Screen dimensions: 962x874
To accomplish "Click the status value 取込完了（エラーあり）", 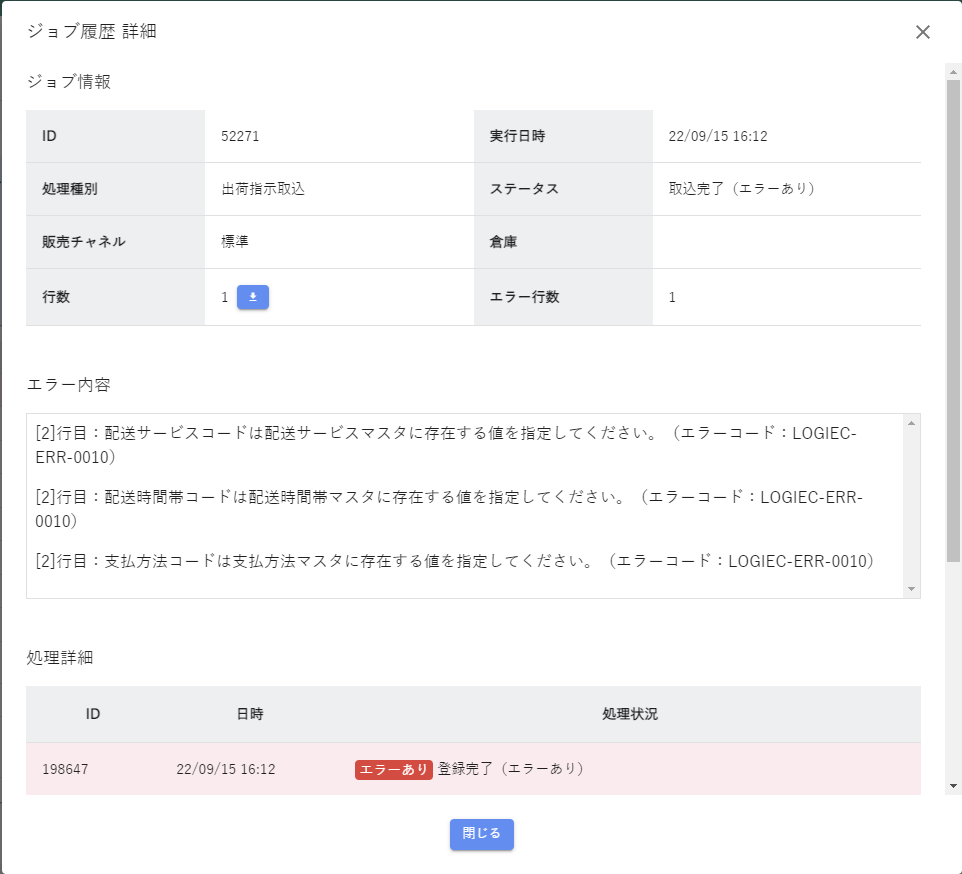I will coord(741,189).
